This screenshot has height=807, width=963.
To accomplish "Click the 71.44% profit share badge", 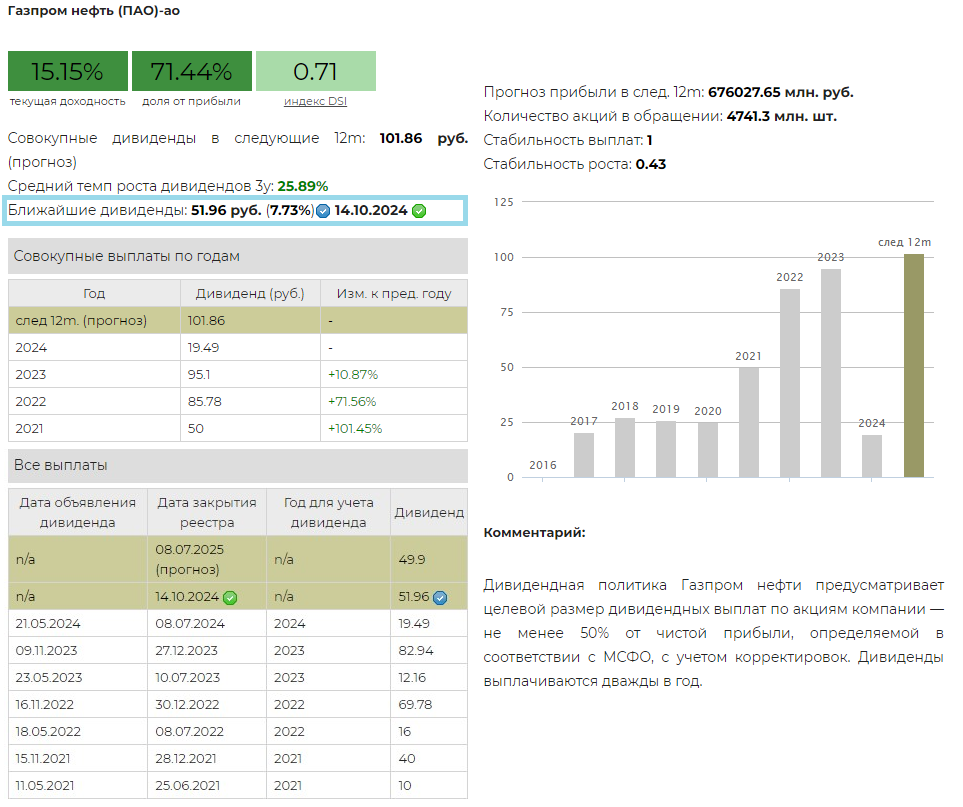I will pos(191,72).
